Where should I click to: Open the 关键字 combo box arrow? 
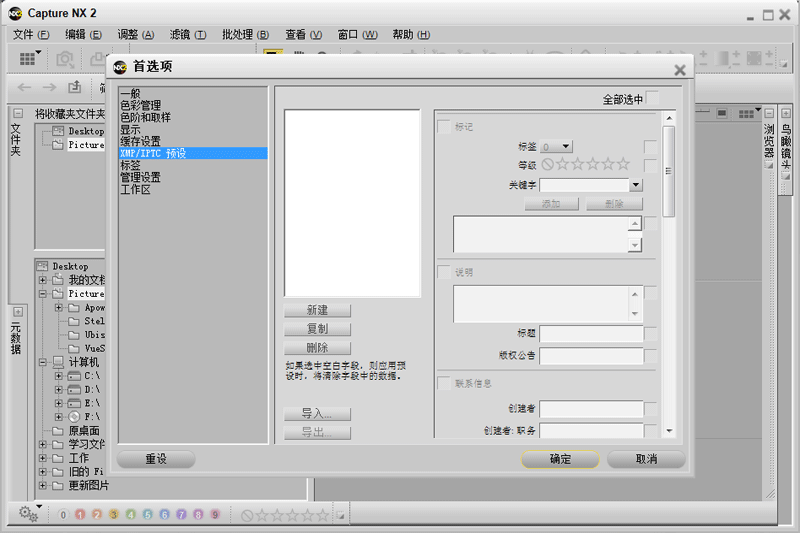point(636,185)
